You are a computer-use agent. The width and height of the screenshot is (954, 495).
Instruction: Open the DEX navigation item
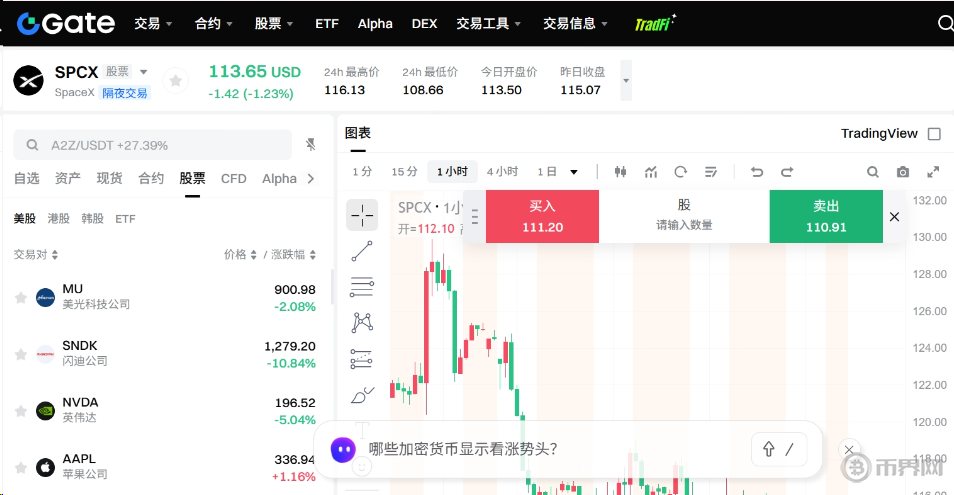[x=424, y=24]
